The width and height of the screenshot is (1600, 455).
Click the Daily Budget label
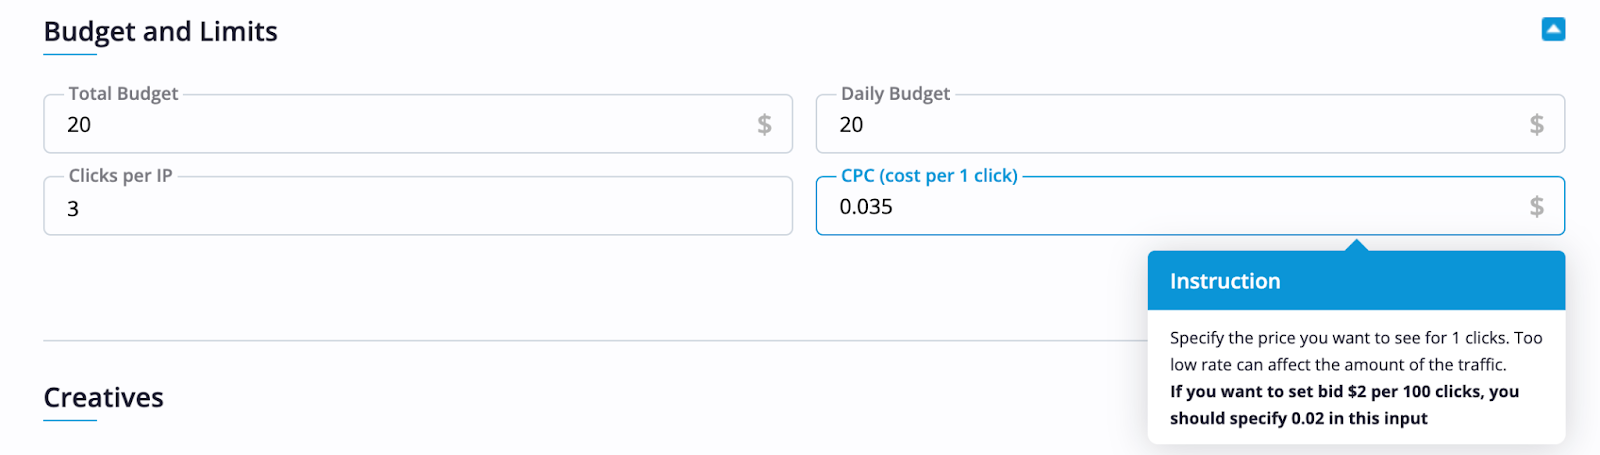click(x=895, y=93)
